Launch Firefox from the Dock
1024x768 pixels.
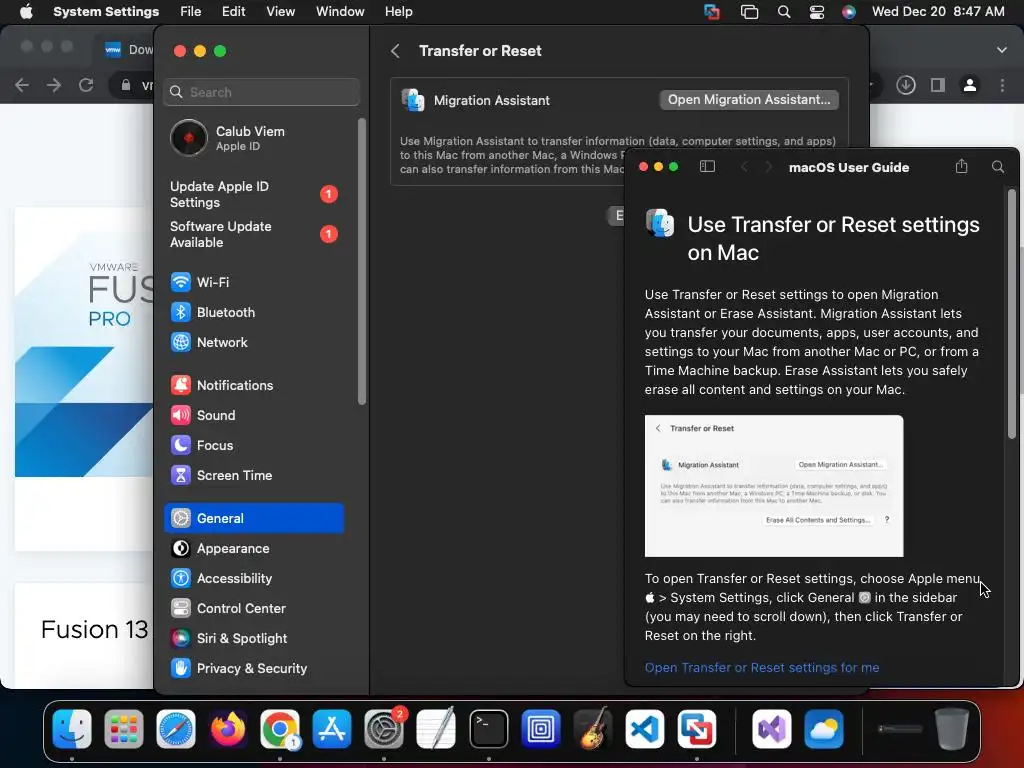tap(228, 729)
